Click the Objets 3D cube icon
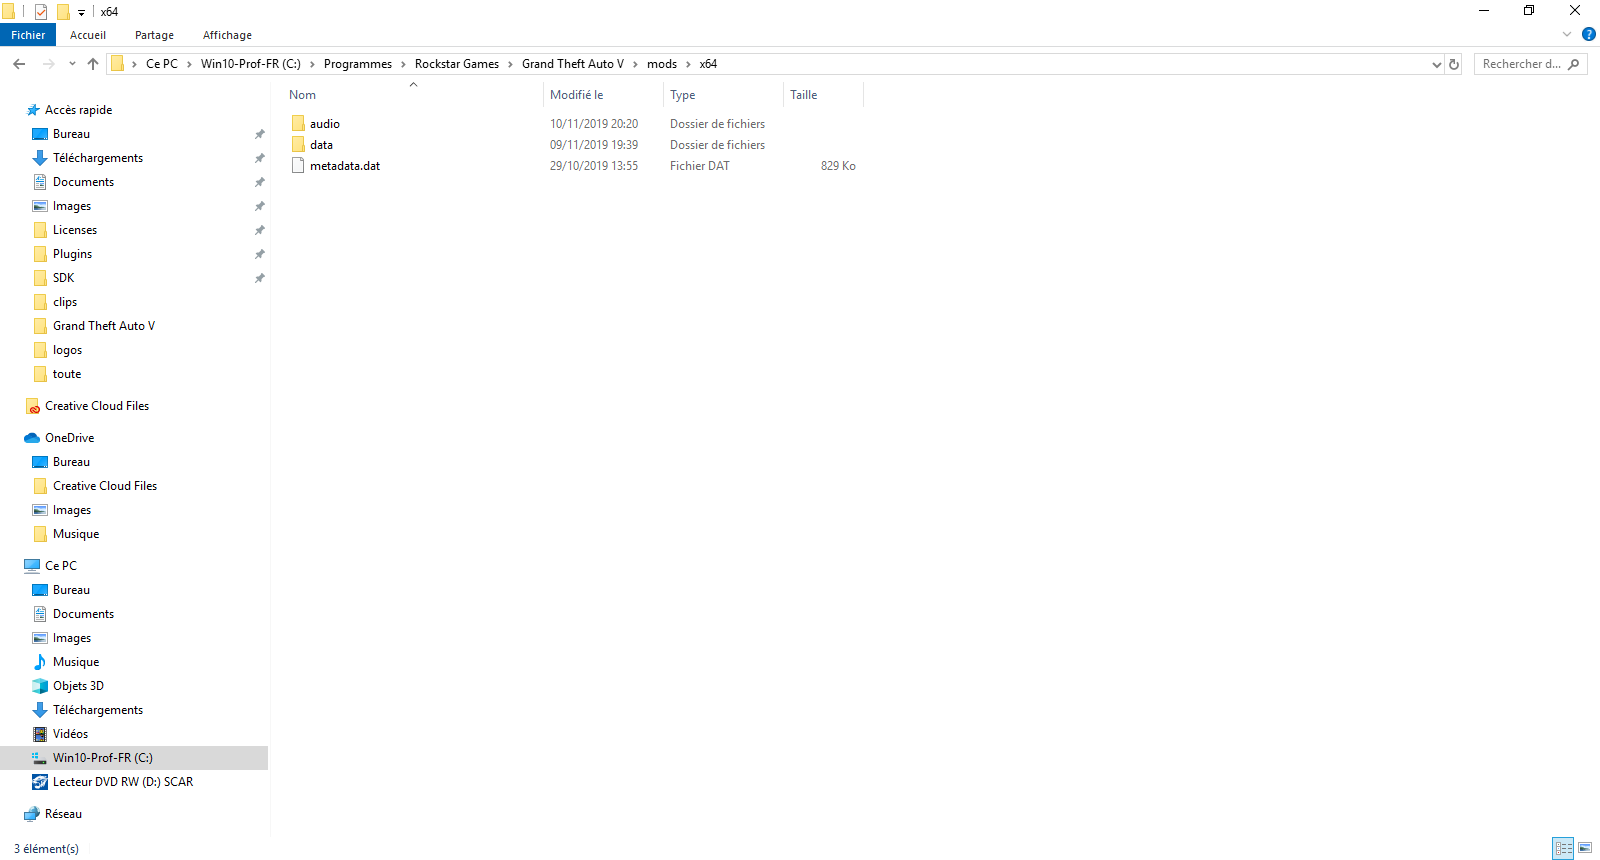The width and height of the screenshot is (1600, 860). tap(40, 686)
